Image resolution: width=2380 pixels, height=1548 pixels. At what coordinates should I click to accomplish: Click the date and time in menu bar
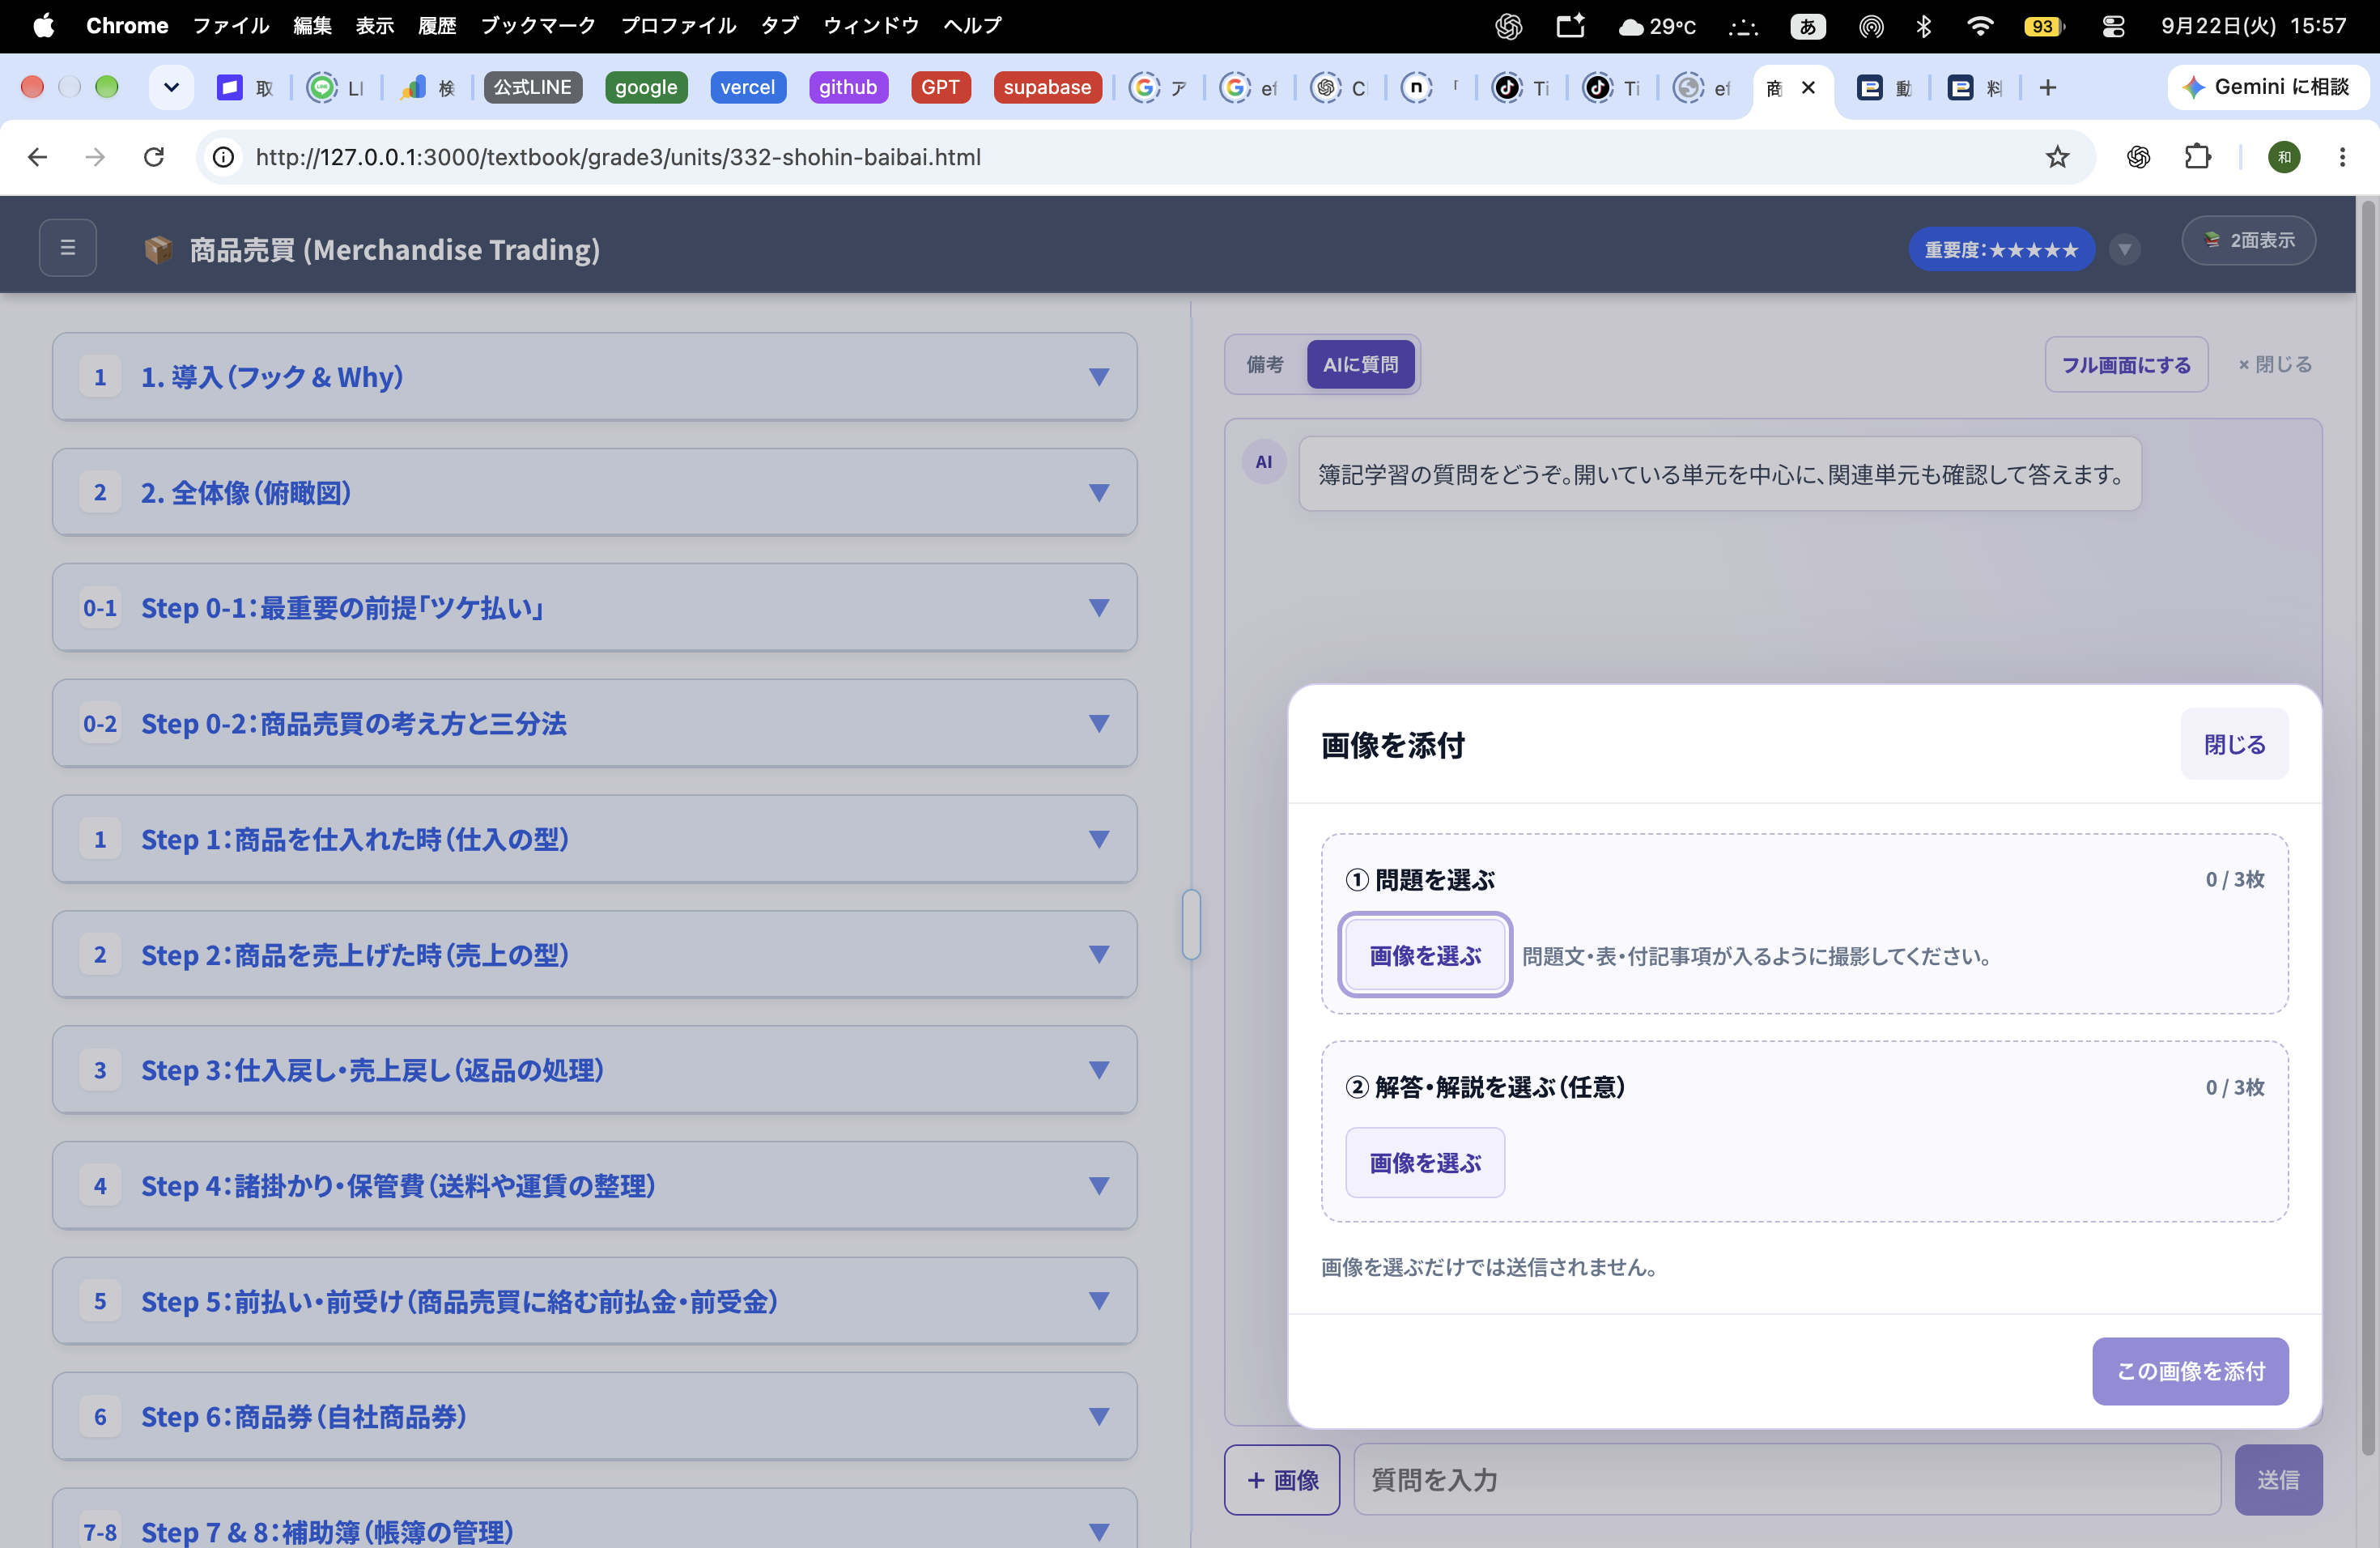tap(2253, 26)
